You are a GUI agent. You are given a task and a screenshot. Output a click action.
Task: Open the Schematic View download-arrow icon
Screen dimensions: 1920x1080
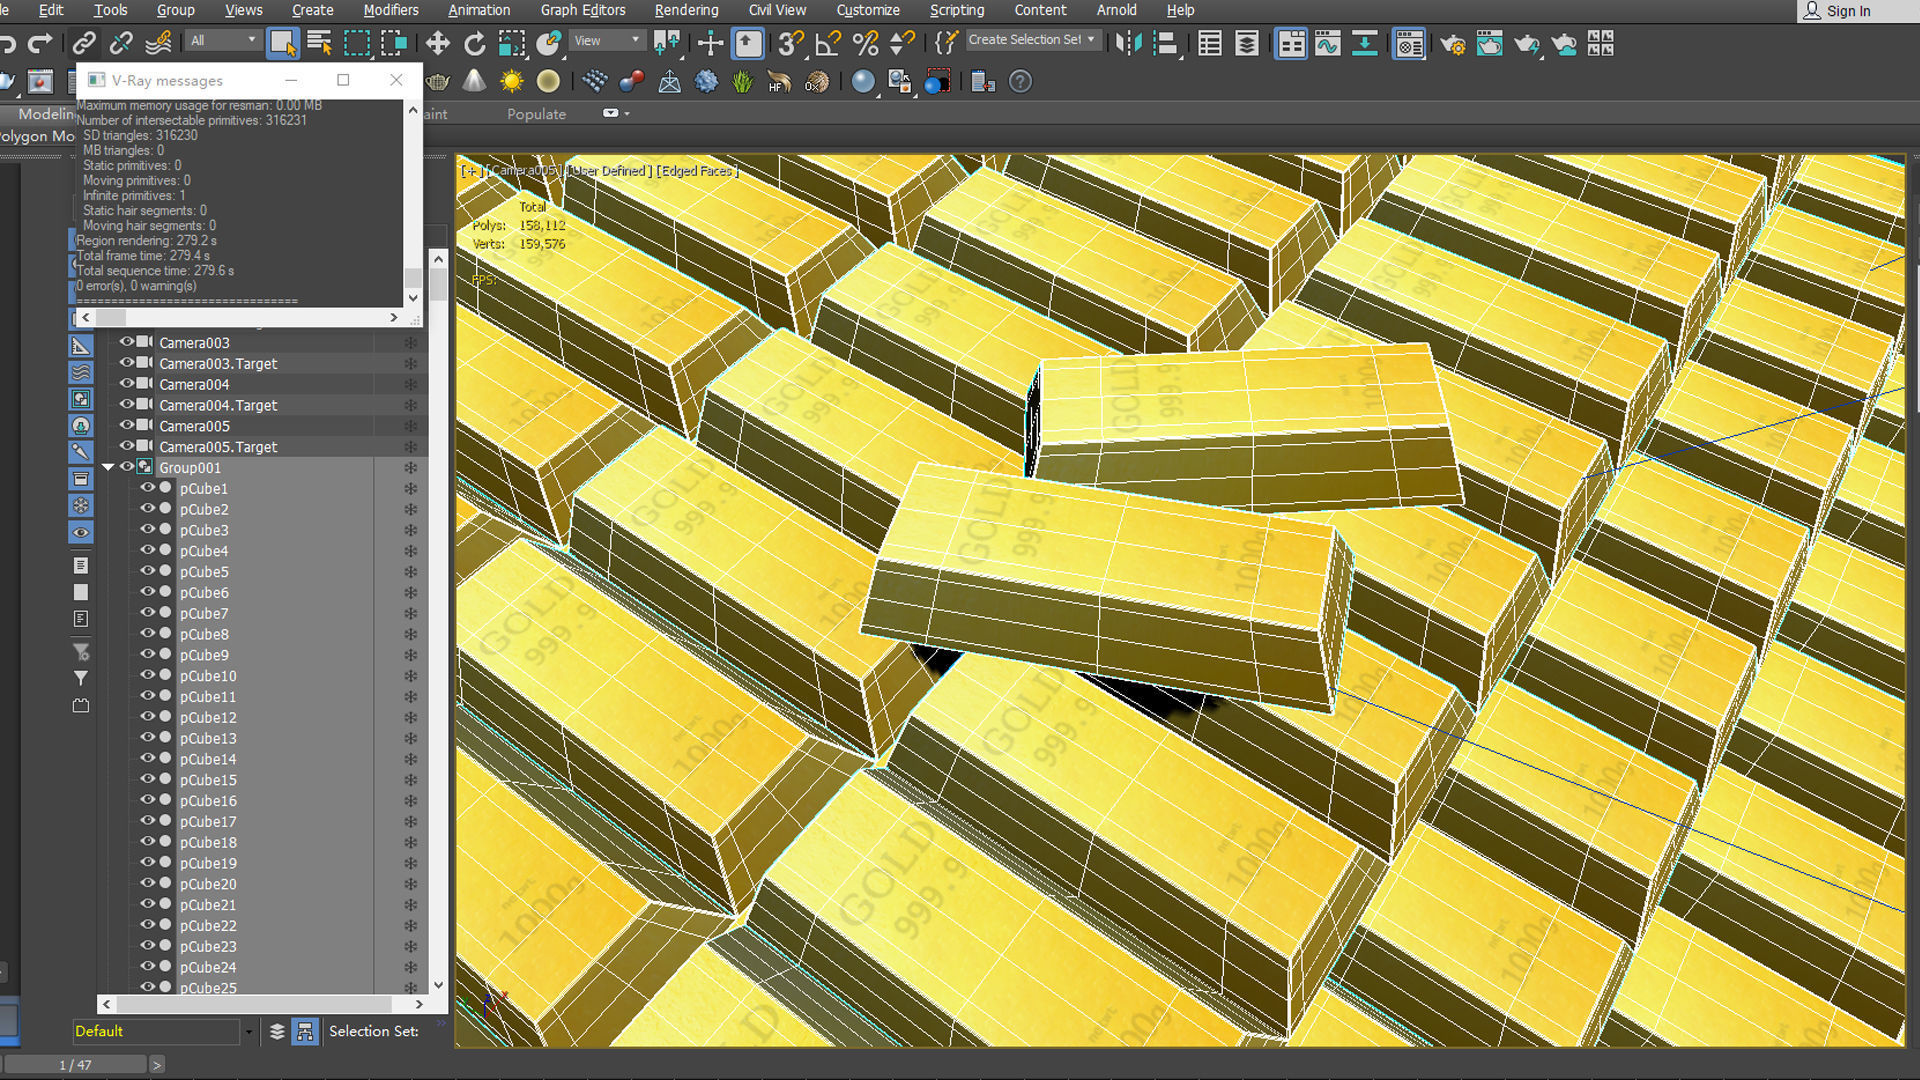point(1364,43)
